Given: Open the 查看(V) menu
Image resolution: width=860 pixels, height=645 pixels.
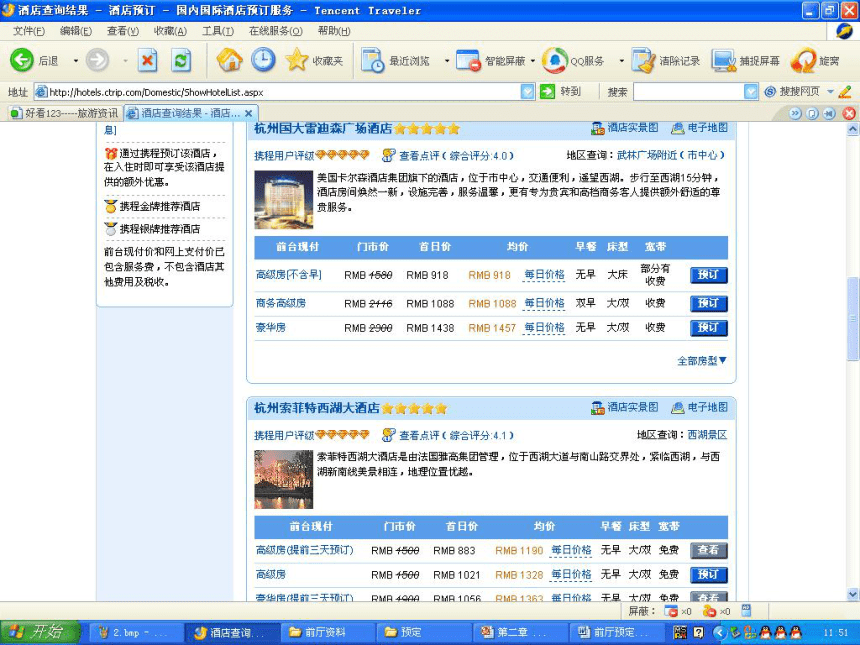Looking at the screenshot, I should coord(123,31).
